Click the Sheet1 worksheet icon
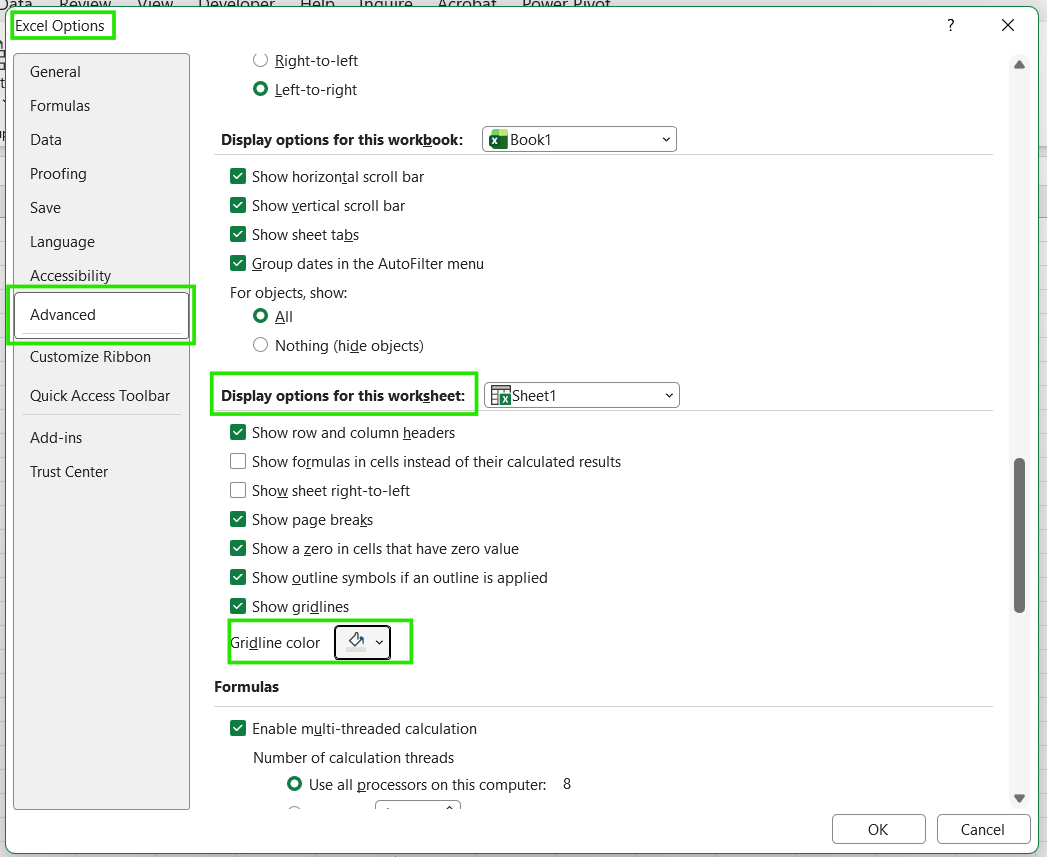The image size is (1047, 857). point(500,395)
